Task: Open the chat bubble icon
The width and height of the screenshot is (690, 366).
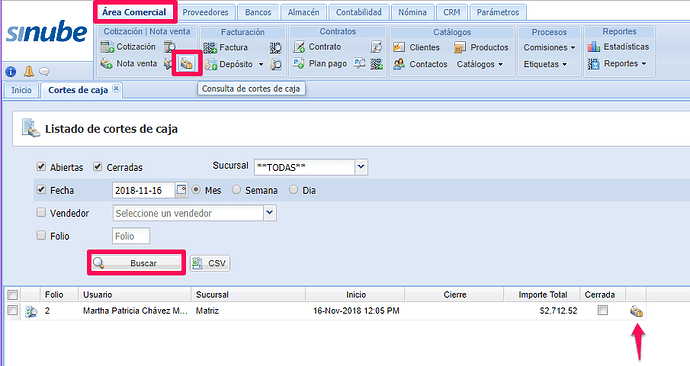Action: 44,71
